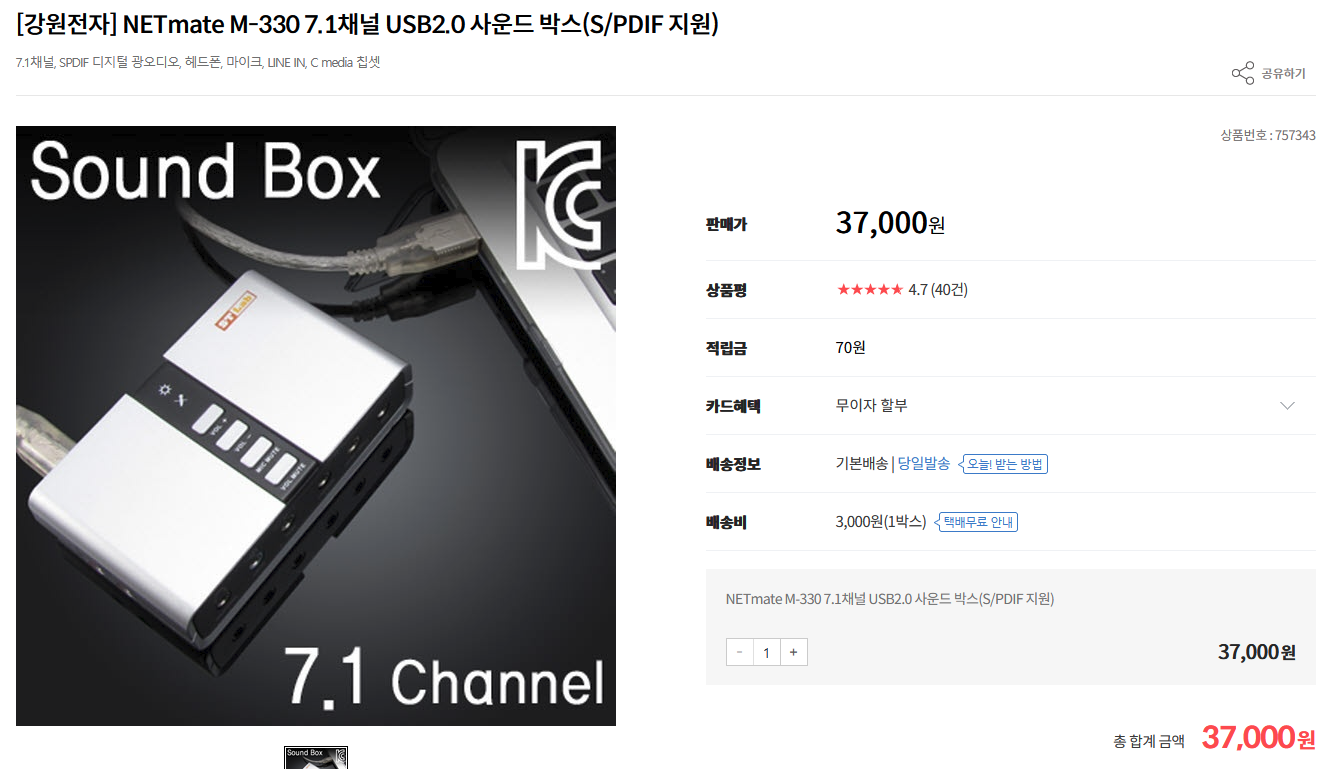
Task: Click the share icon next to 공유하기
Action: pos(1242,73)
